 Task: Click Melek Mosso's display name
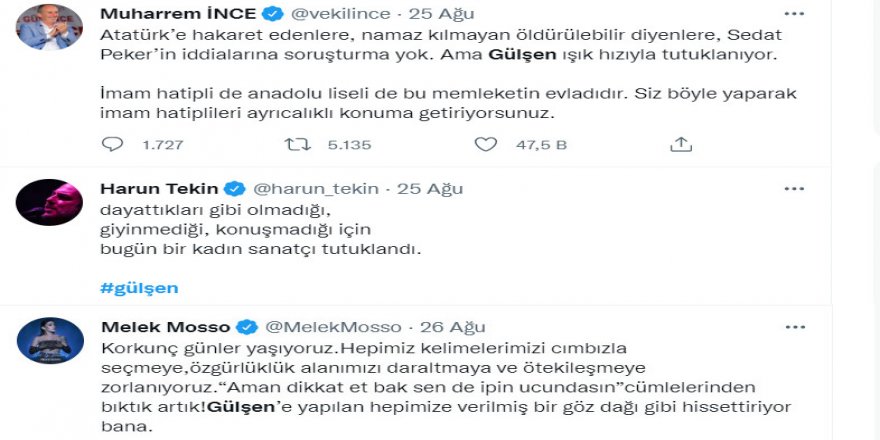166,327
